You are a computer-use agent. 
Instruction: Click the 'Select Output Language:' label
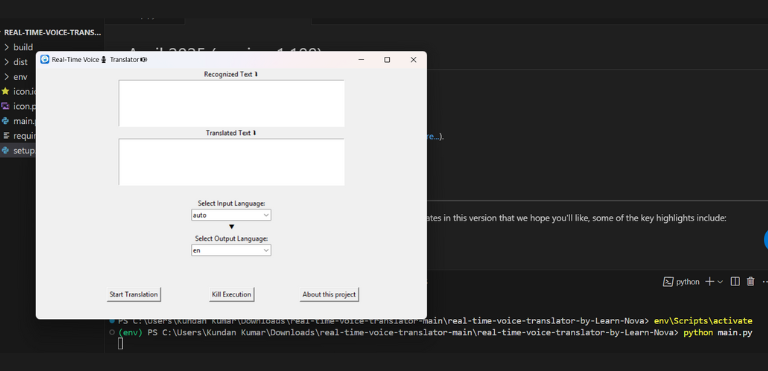click(x=231, y=239)
